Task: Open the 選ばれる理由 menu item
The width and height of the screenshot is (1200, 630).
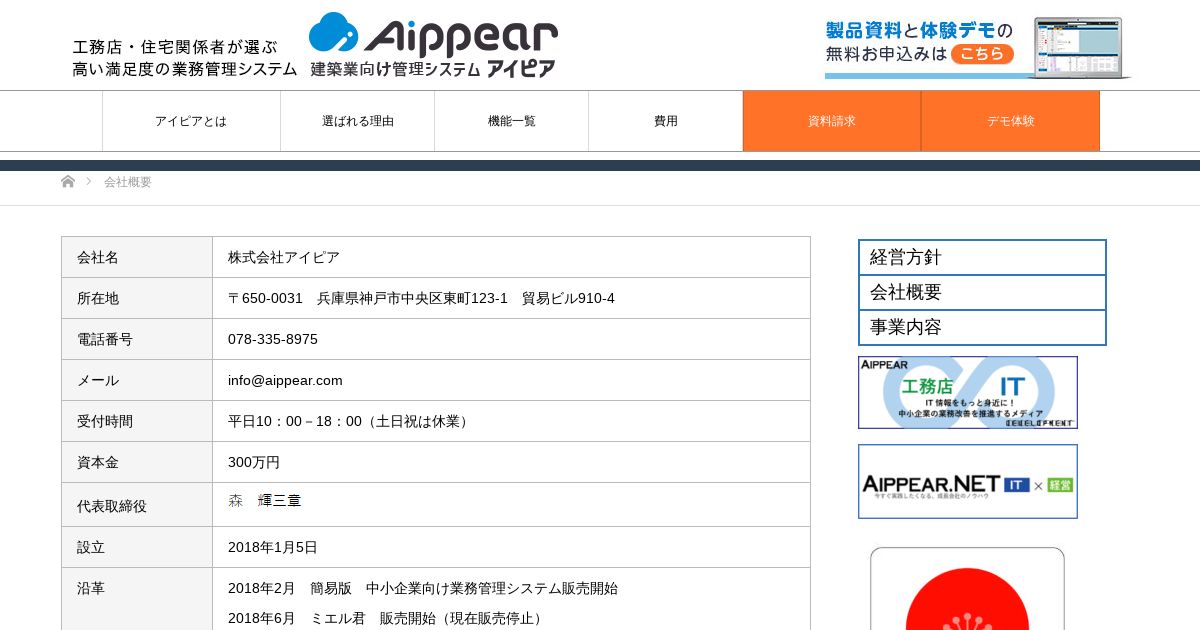Action: coord(358,121)
